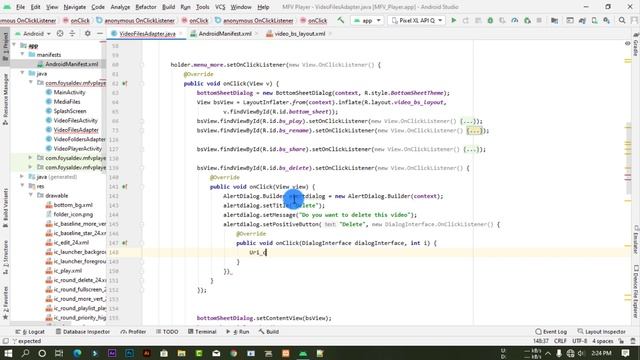Image resolution: width=640 pixels, height=360 pixels.
Task: Collapse the res folder node
Action: [x=22, y=186]
